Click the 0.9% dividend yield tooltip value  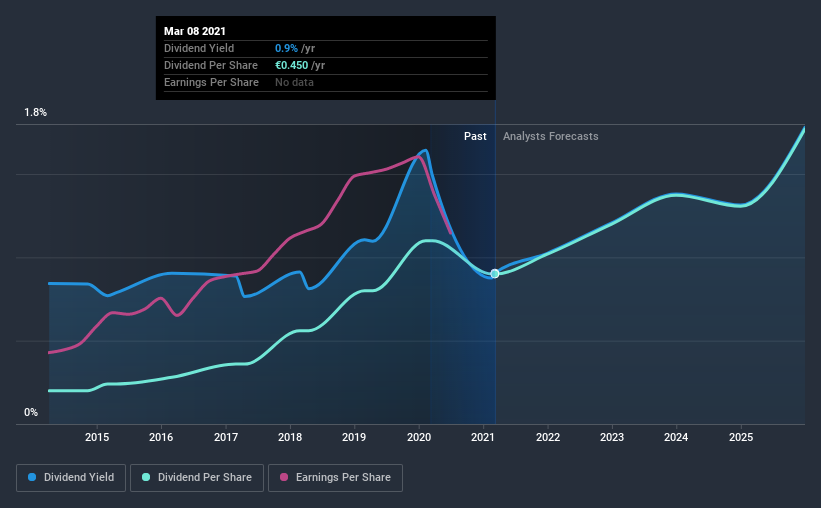pos(286,48)
